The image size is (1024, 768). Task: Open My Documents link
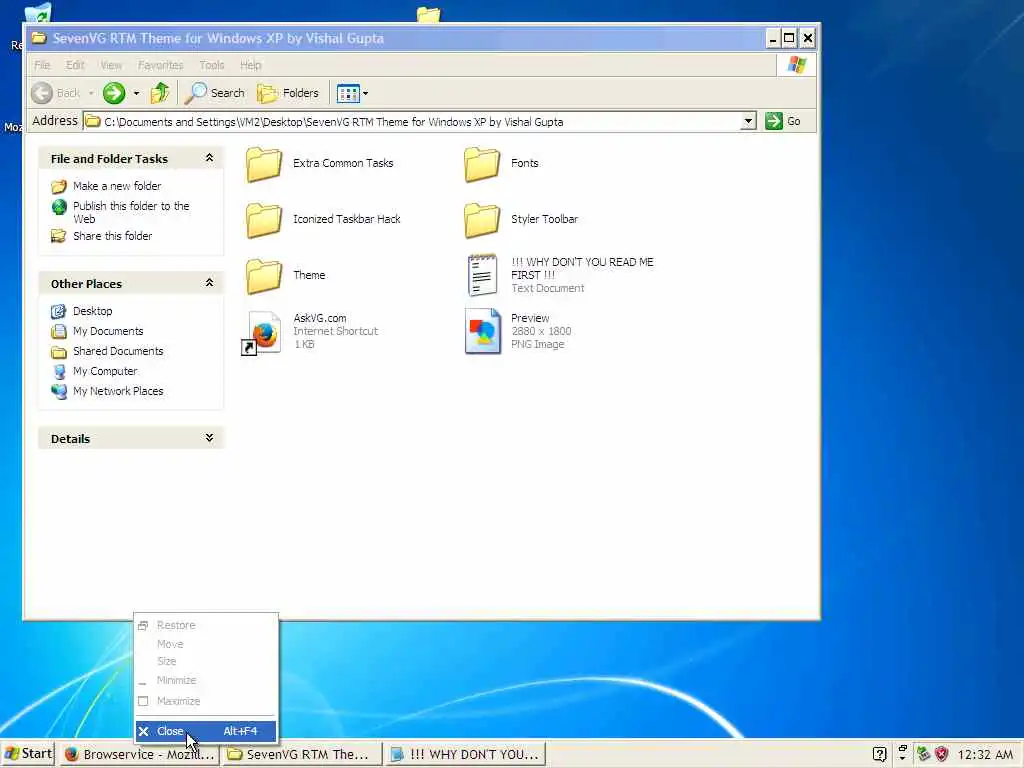(108, 331)
